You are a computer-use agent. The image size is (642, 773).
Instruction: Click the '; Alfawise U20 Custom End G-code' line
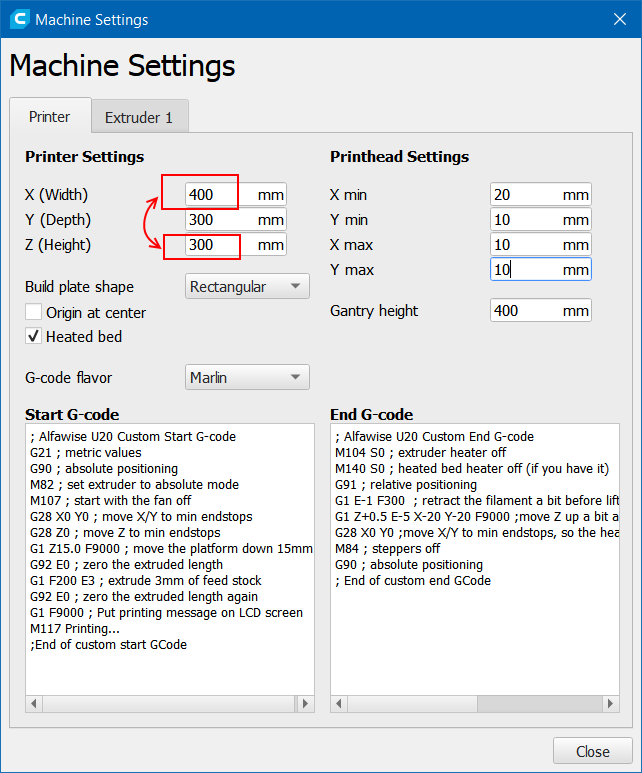tap(434, 436)
